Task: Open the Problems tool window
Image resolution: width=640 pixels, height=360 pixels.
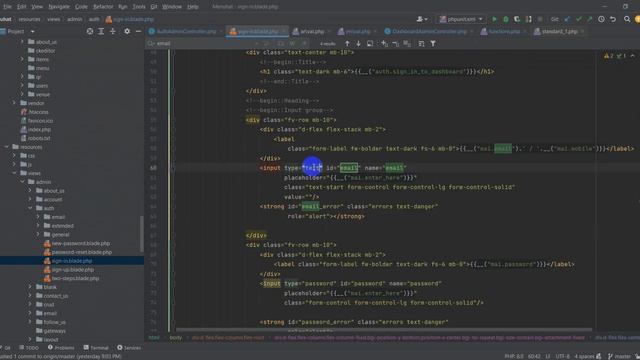Action: [x=61, y=348]
